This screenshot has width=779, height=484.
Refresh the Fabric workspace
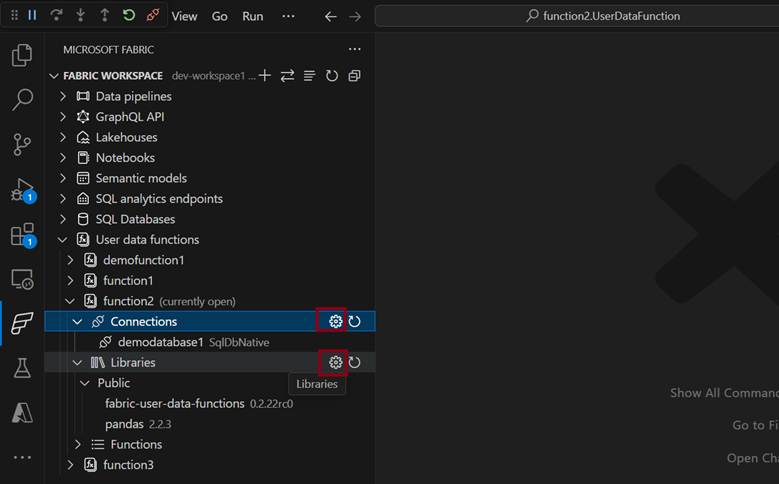point(331,76)
